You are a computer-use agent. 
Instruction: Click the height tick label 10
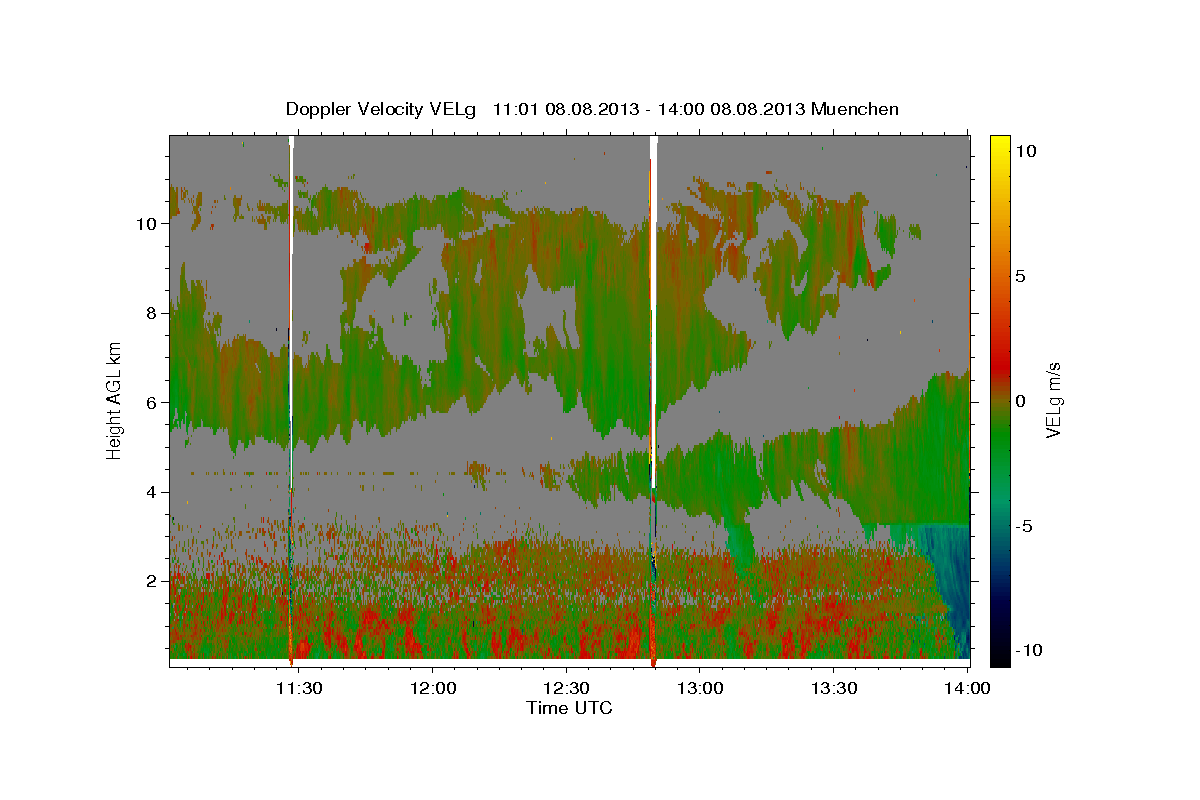tap(146, 224)
